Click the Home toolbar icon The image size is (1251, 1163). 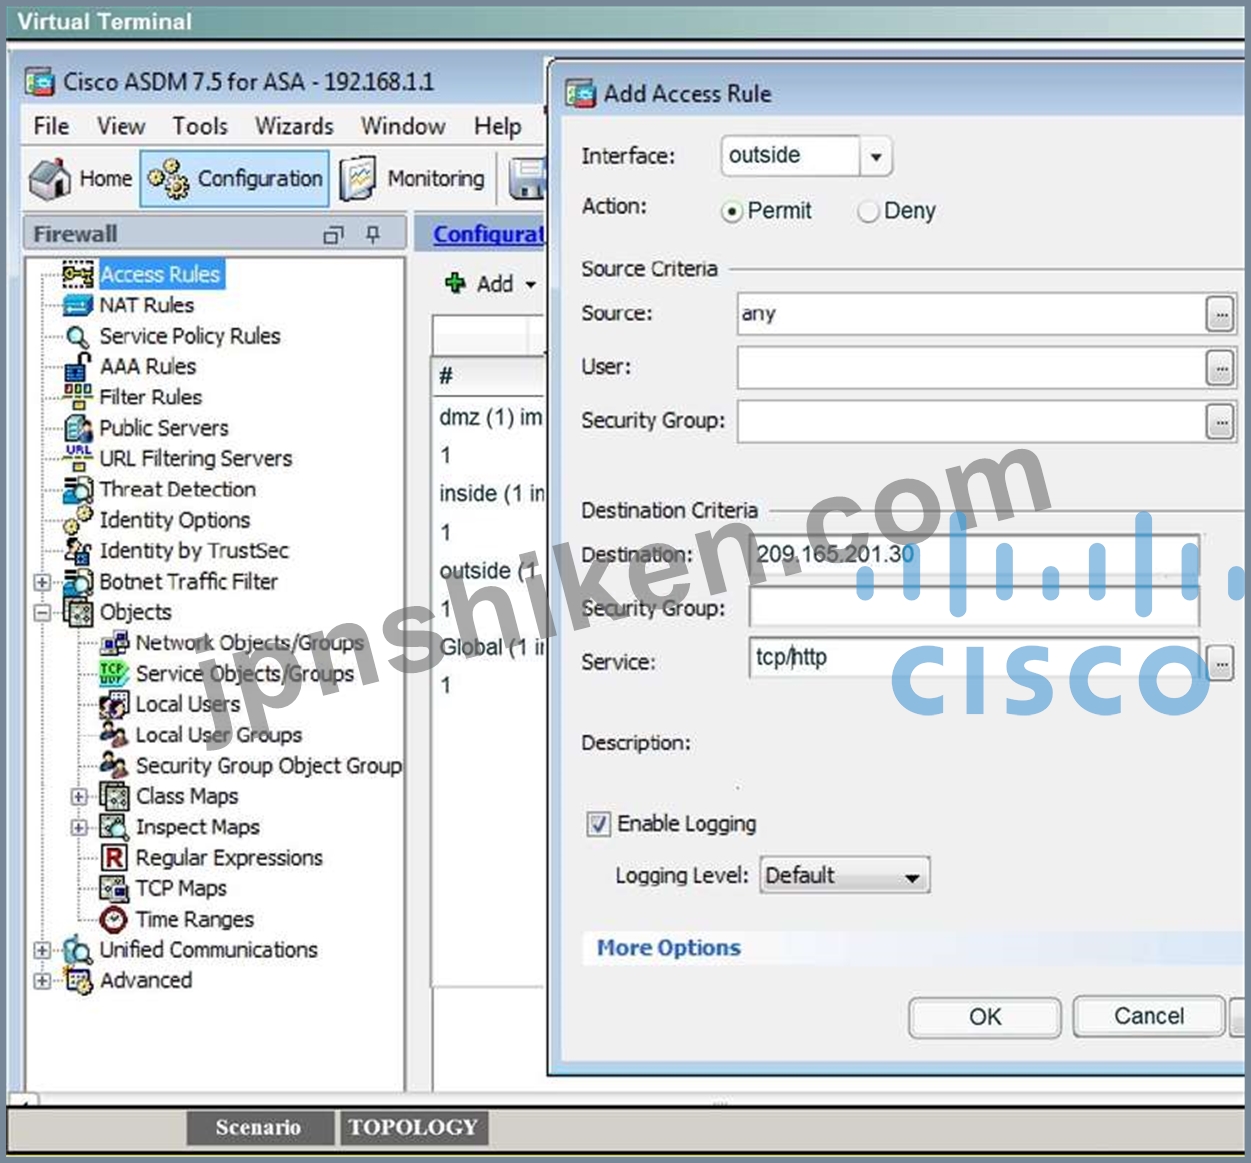50,179
